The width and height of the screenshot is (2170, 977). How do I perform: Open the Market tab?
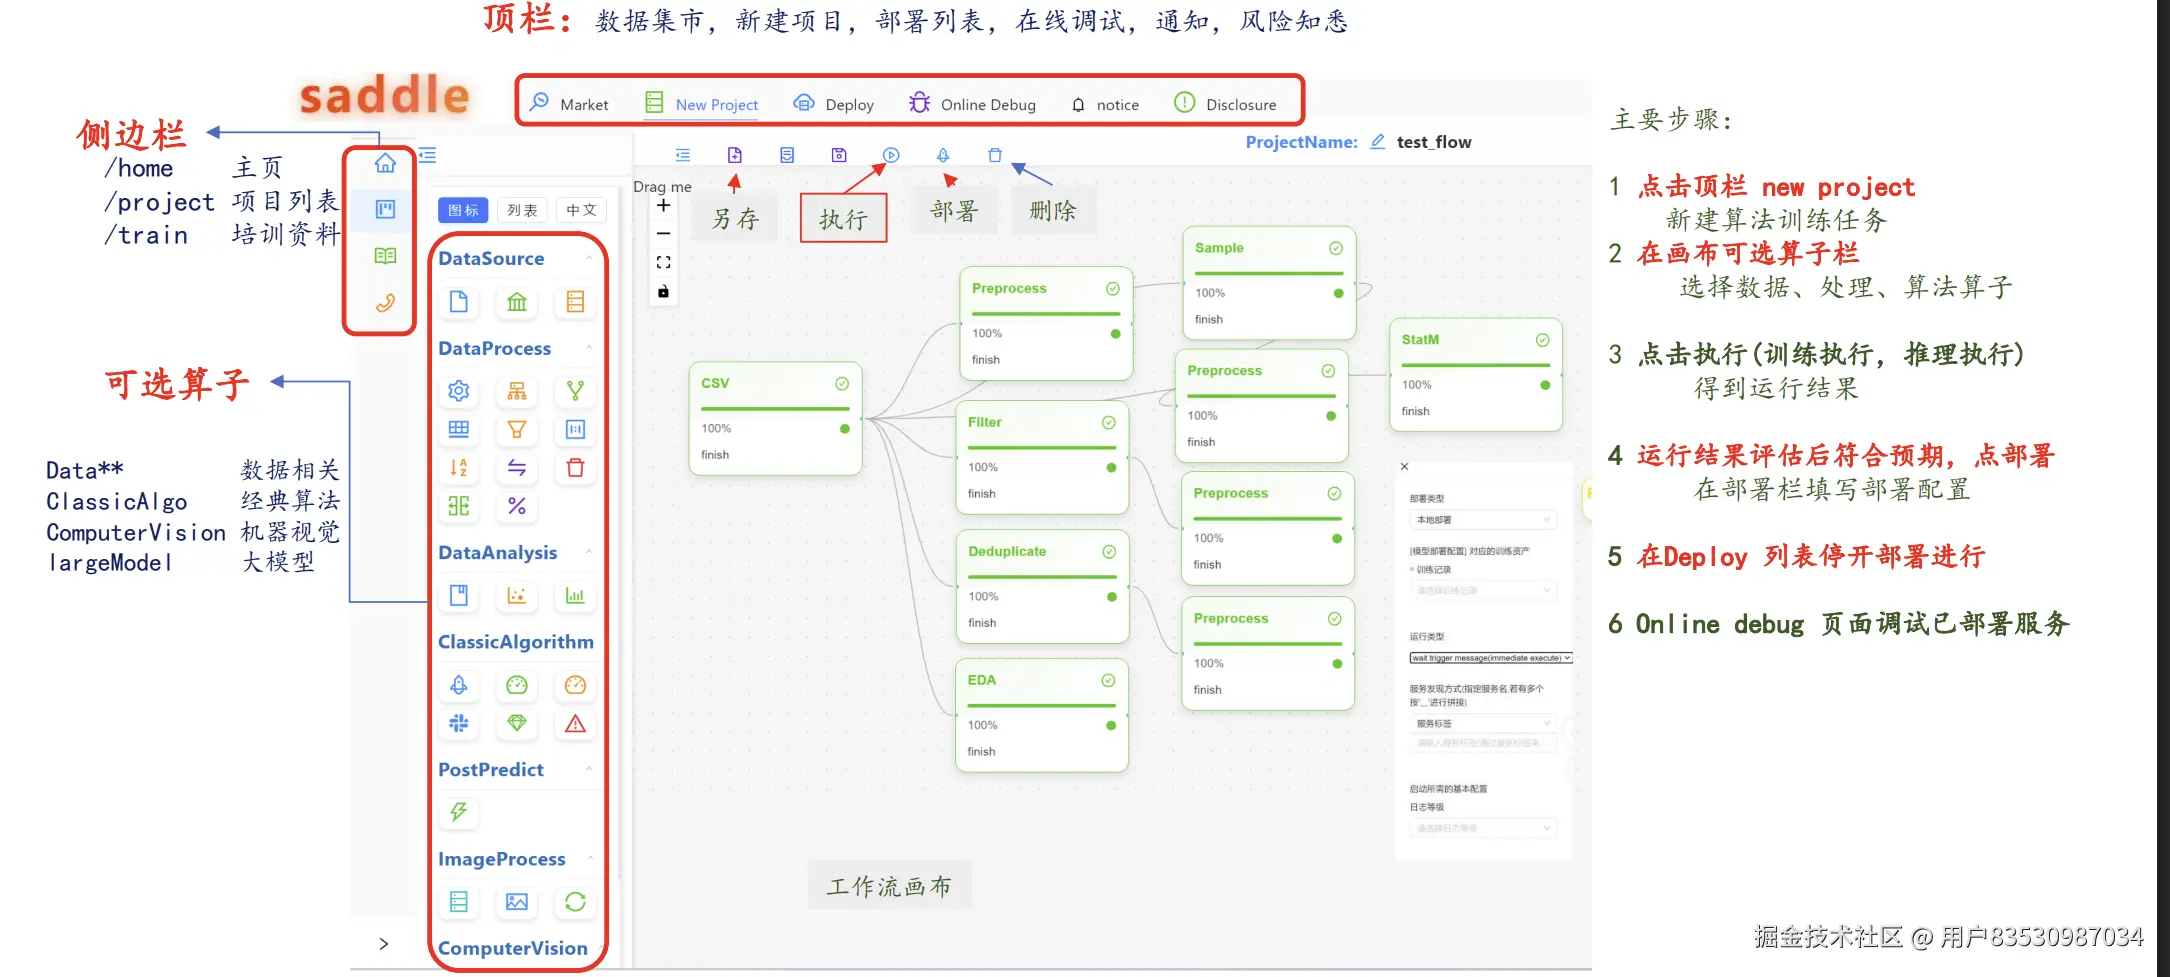pos(569,104)
